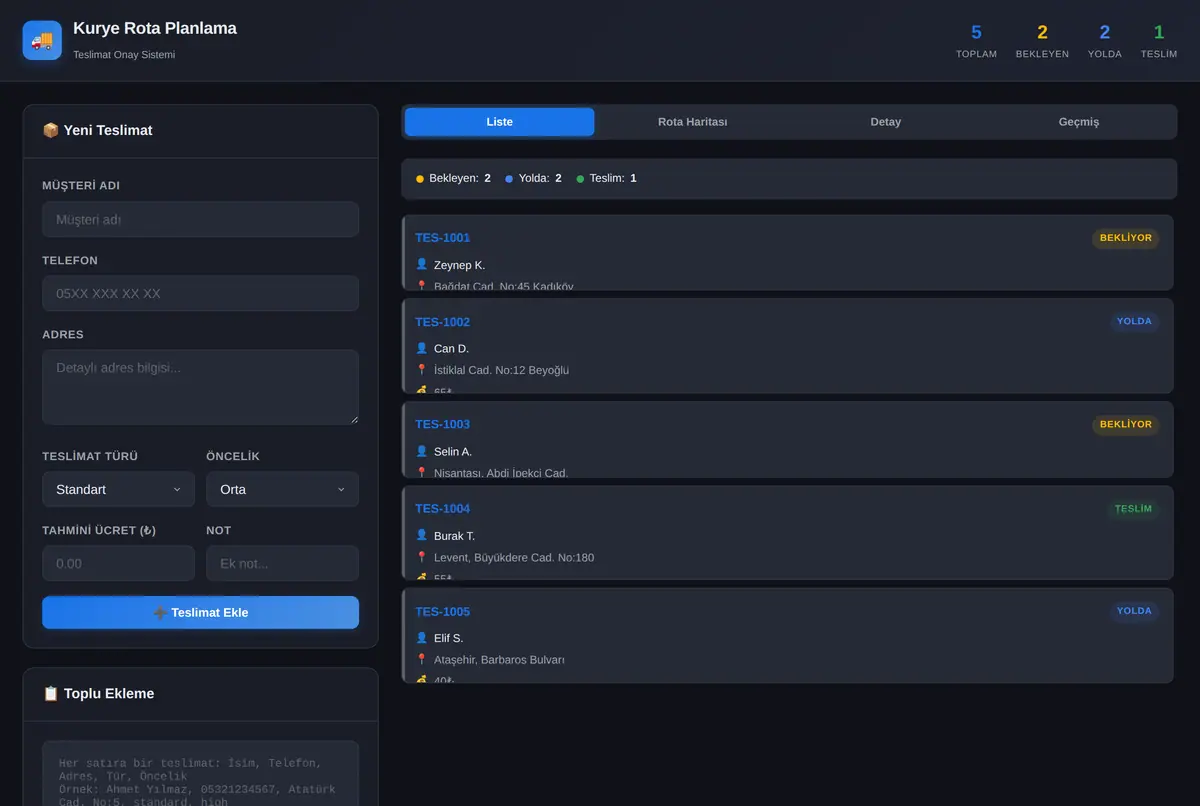The width and height of the screenshot is (1200, 806).
Task: Click the Teslim counter in the header
Action: coord(1159,41)
